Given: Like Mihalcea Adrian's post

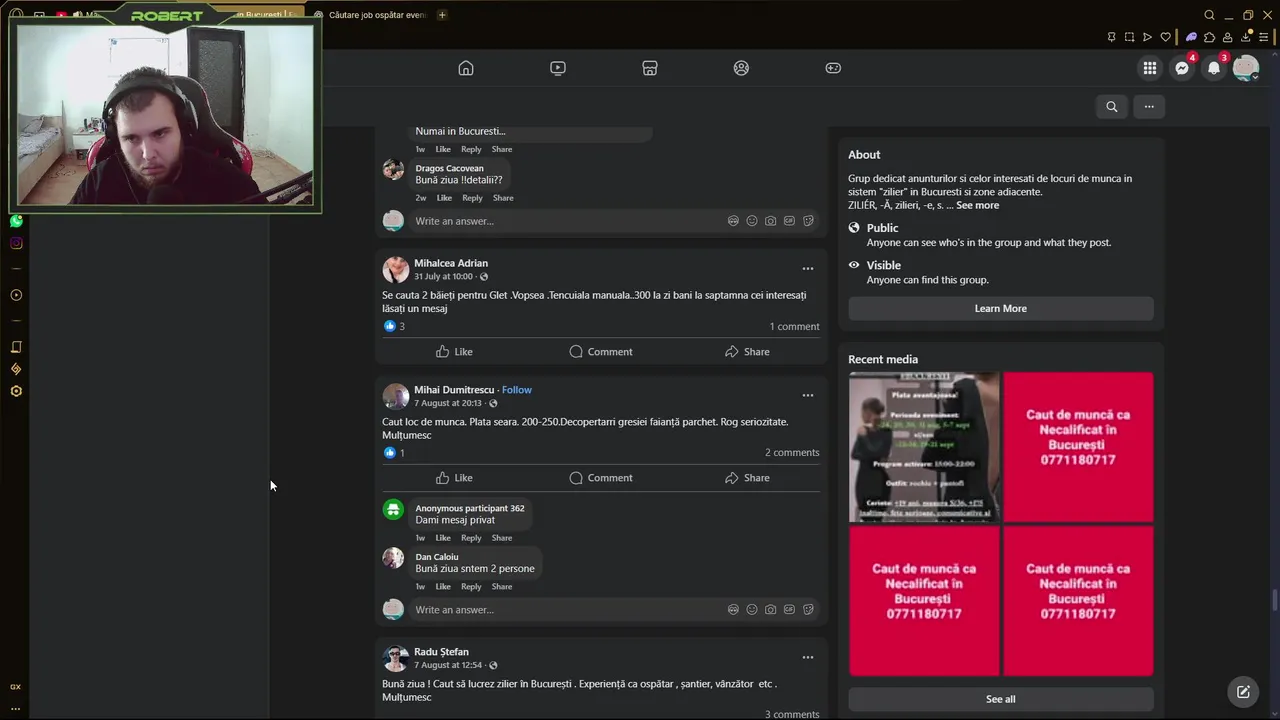Looking at the screenshot, I should click(x=454, y=351).
